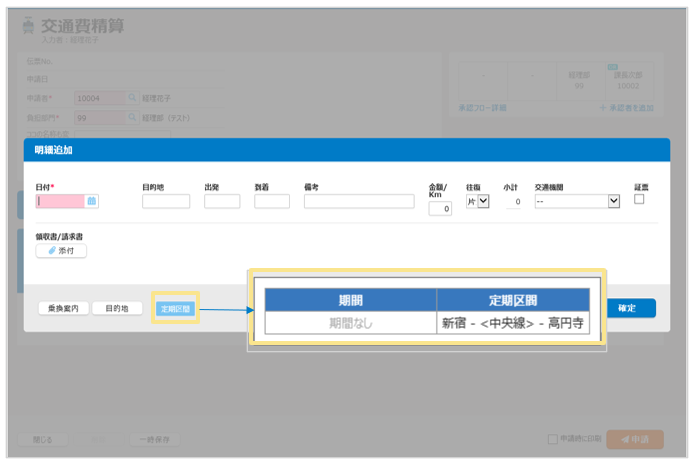The width and height of the screenshot is (697, 467).
Task: Click the plus icon for 承認者を追加
Action: 603,107
